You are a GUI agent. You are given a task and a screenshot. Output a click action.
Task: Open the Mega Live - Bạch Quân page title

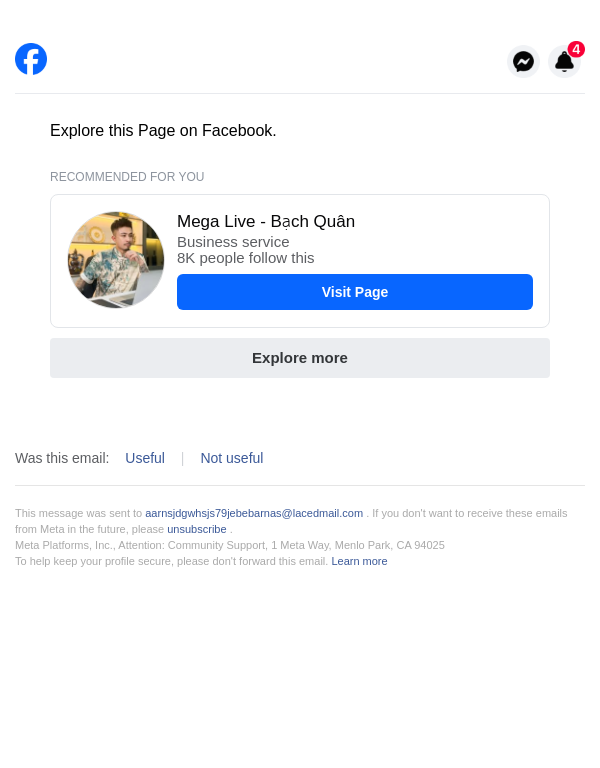(266, 222)
